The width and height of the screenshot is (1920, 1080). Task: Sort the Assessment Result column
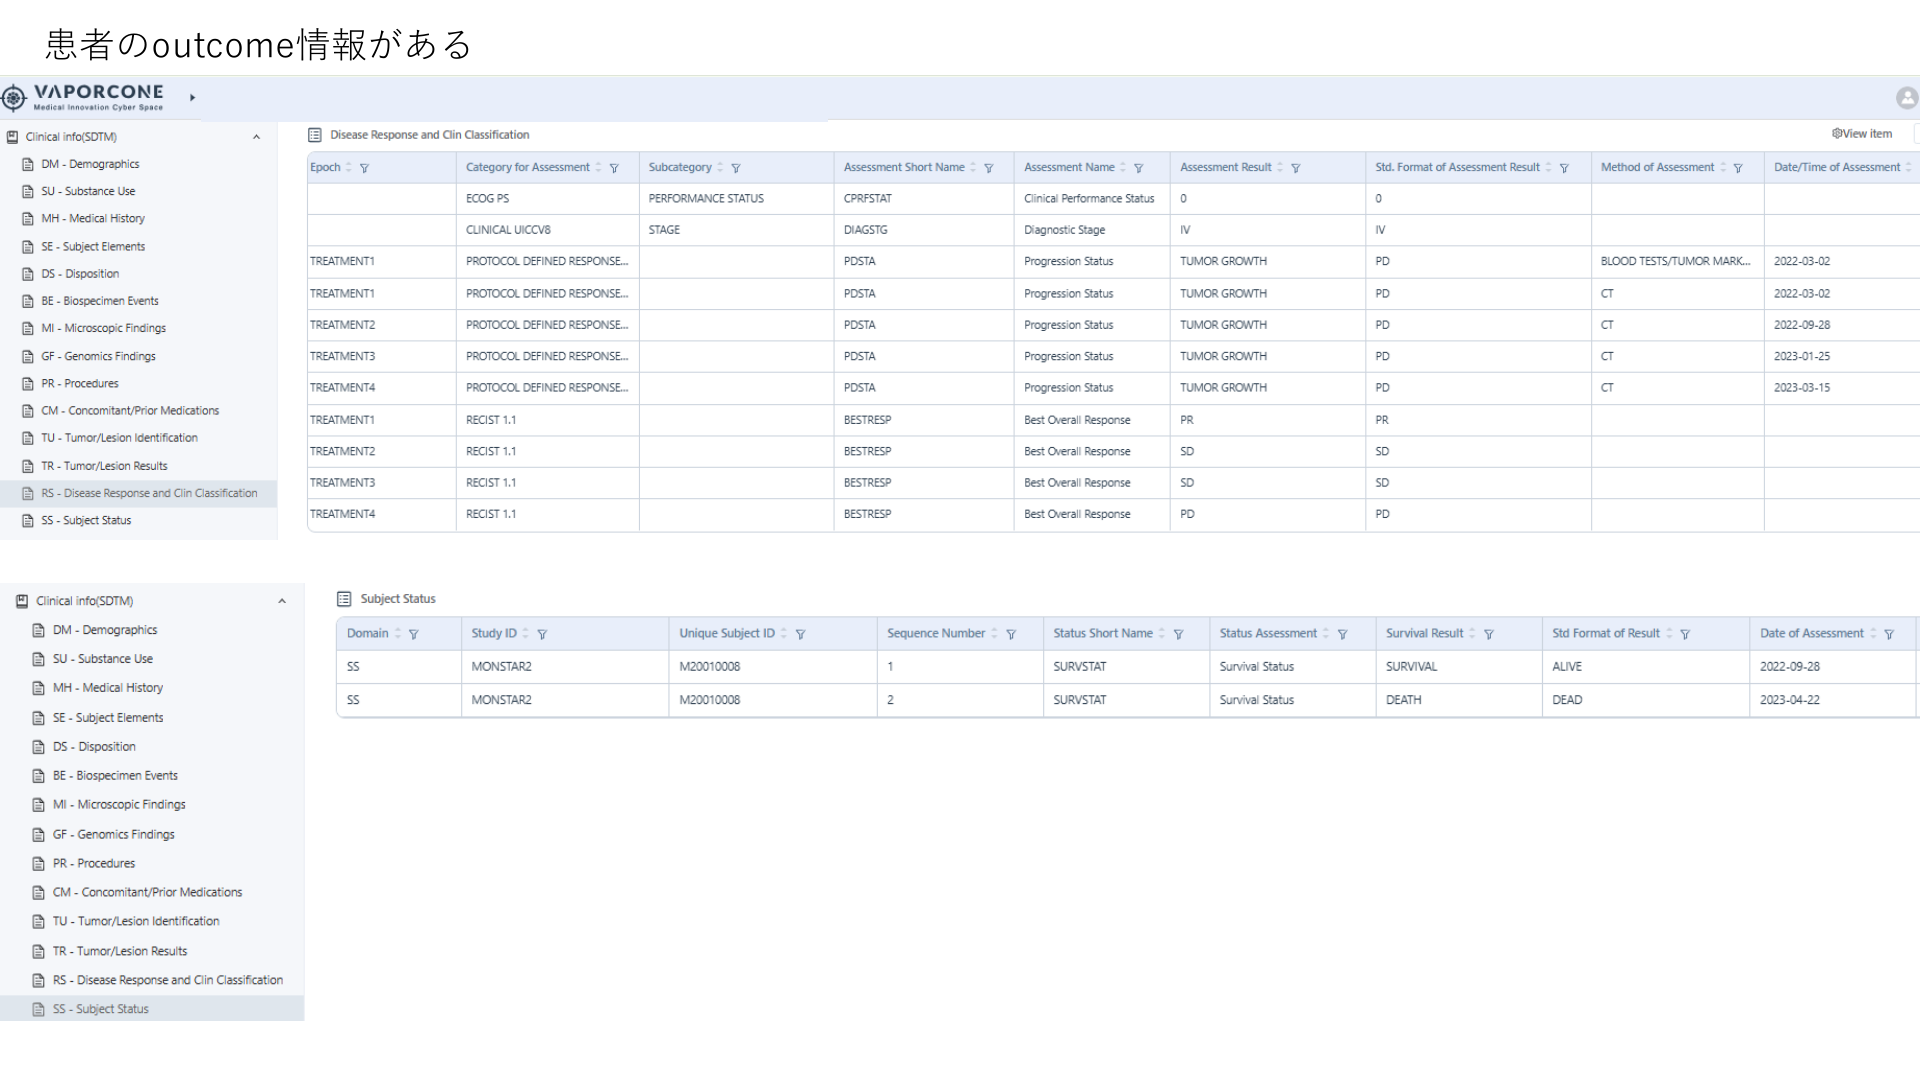1280,167
